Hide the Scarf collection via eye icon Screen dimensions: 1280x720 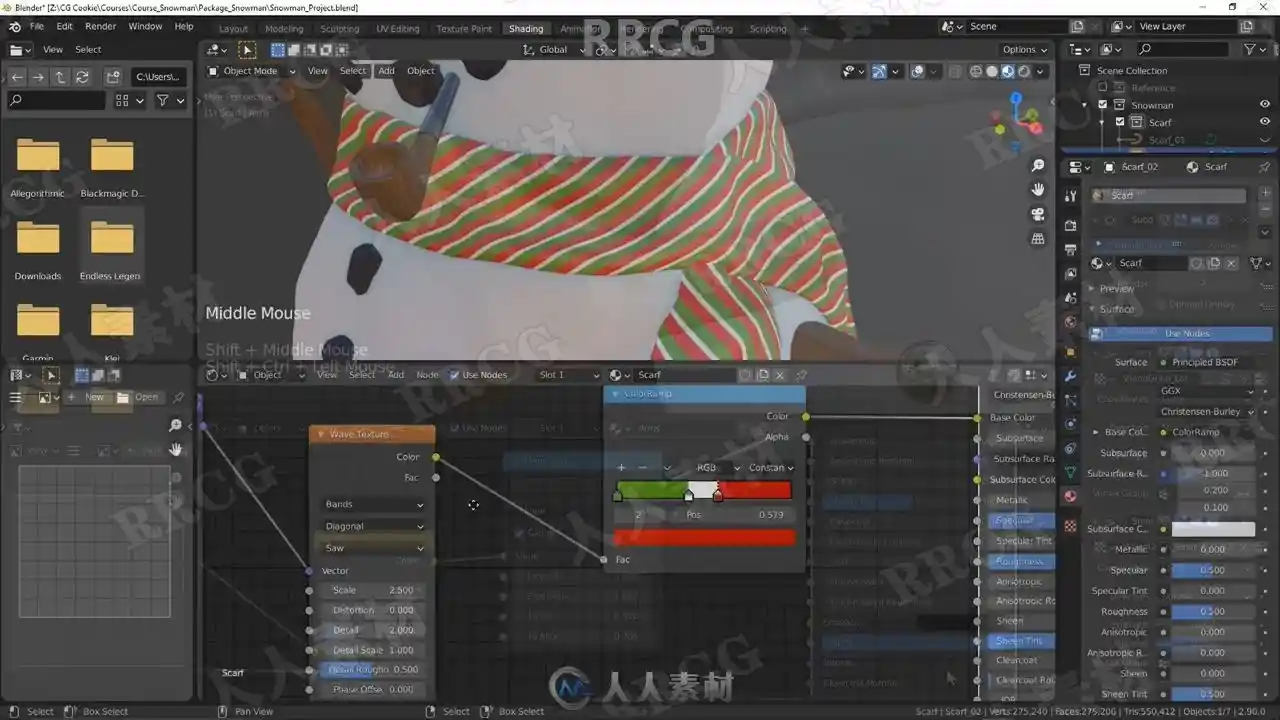pos(1265,122)
